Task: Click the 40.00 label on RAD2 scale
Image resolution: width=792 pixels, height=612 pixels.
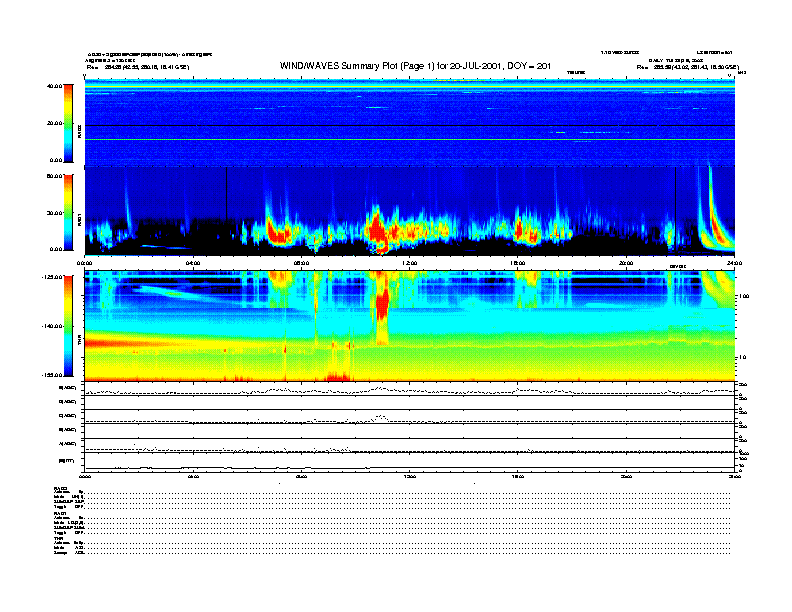Action: click(55, 86)
